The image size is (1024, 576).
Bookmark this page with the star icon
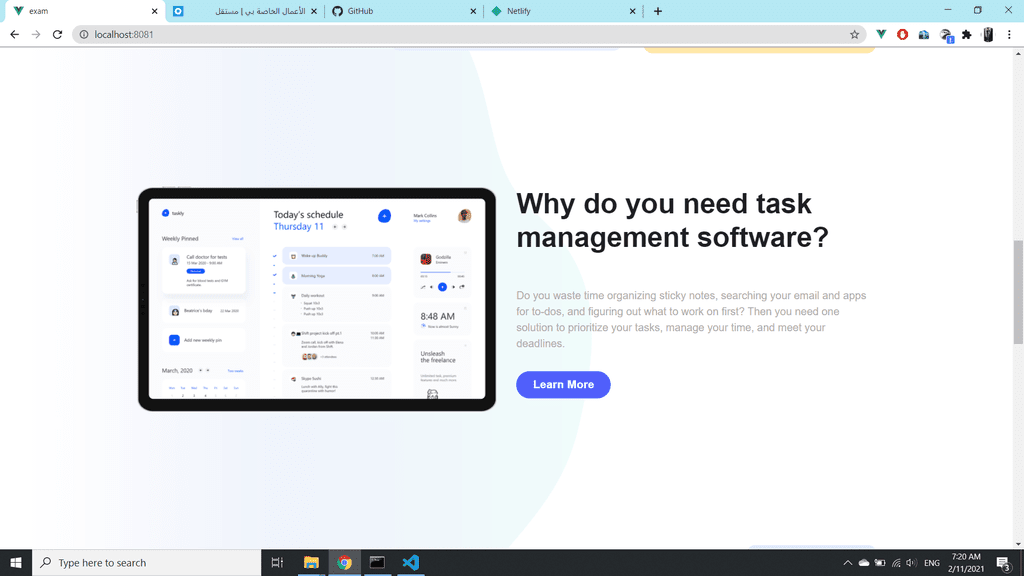pyautogui.click(x=854, y=35)
